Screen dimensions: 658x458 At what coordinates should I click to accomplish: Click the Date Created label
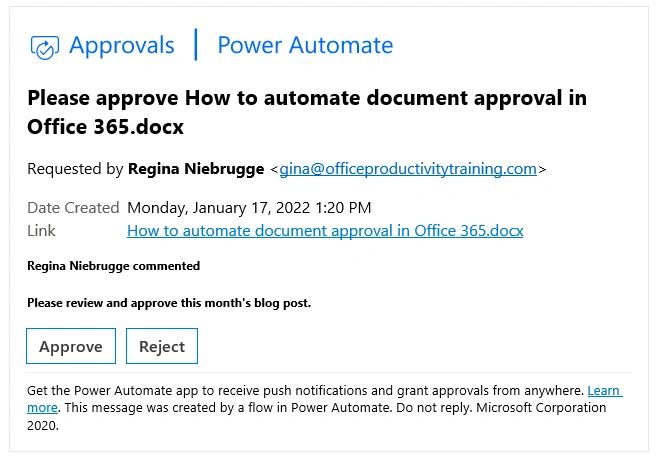73,208
